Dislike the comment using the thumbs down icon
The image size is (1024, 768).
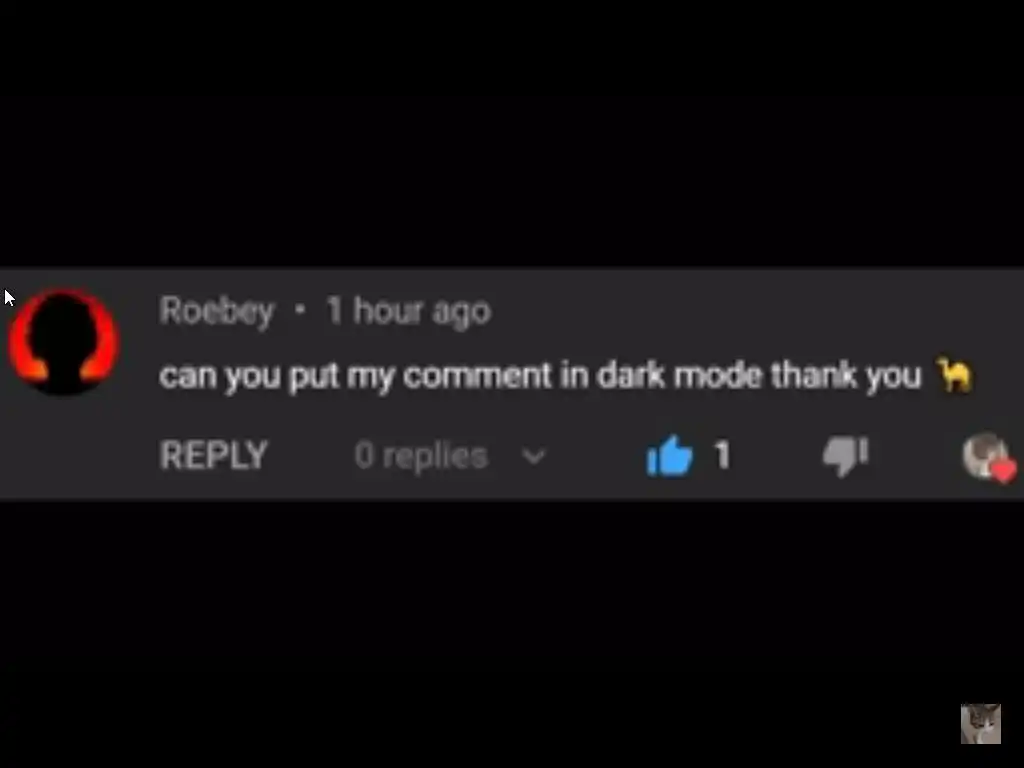pyautogui.click(x=846, y=455)
